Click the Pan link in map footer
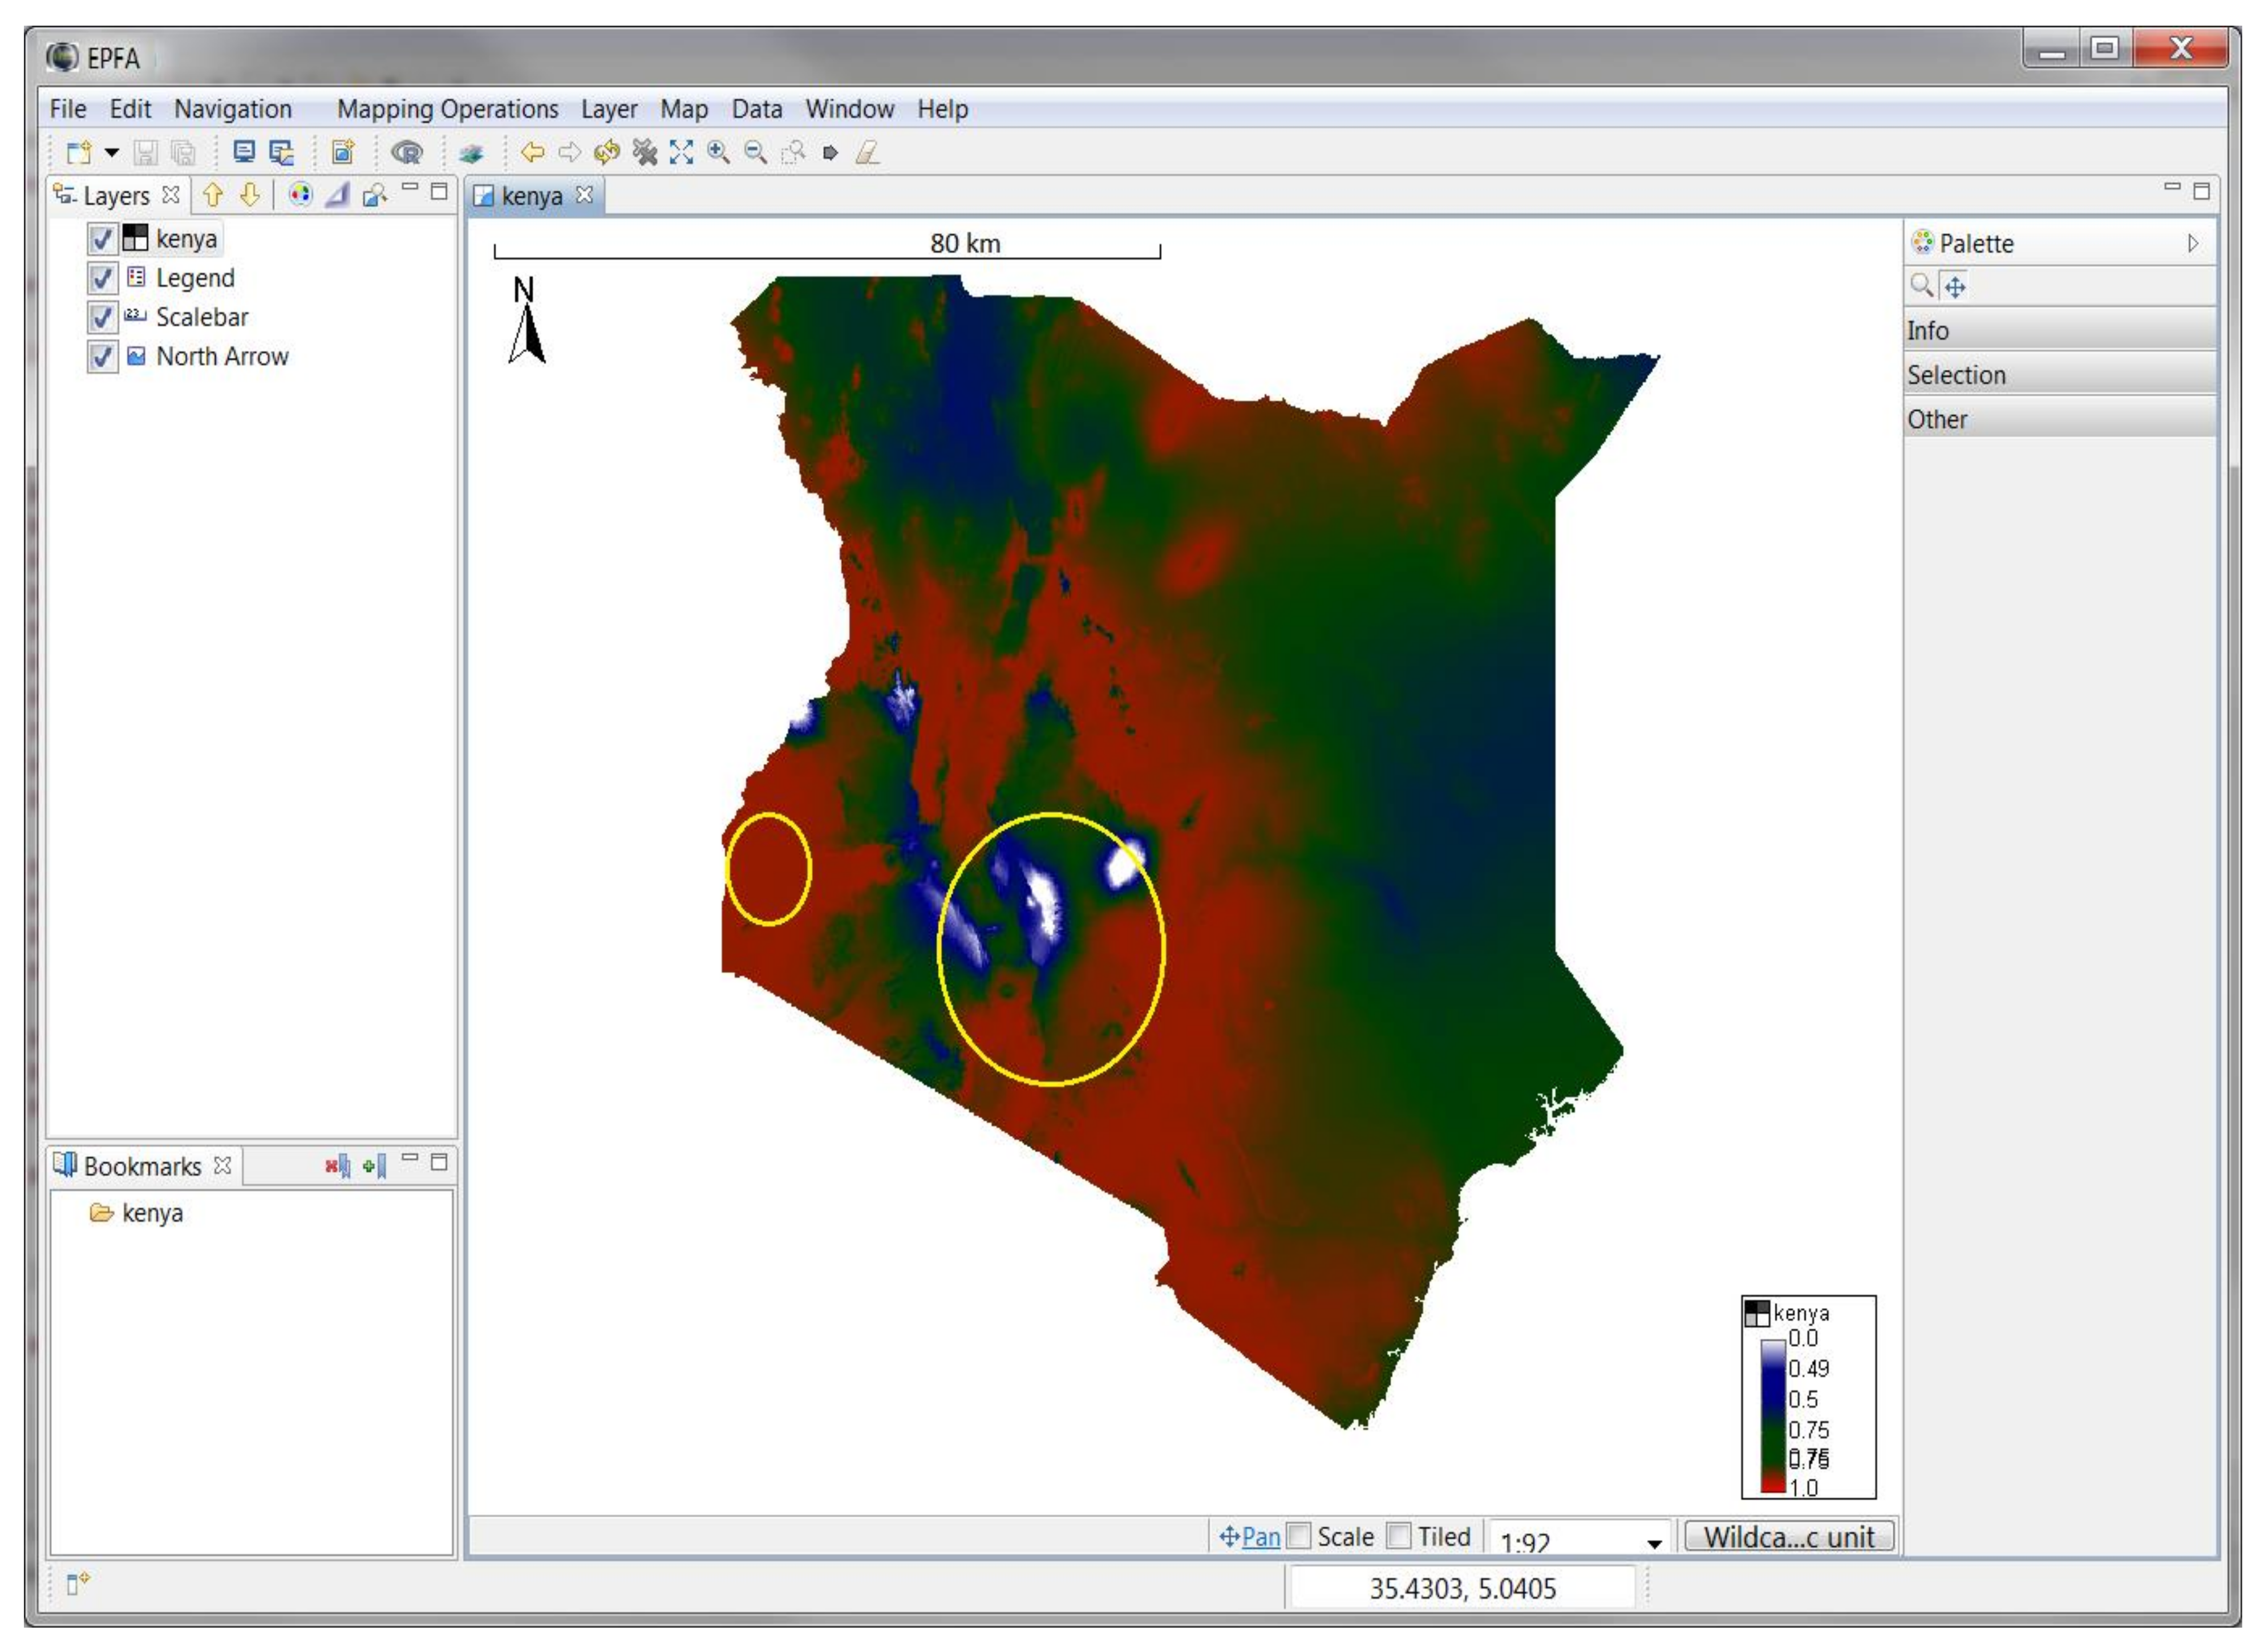 (x=1260, y=1536)
